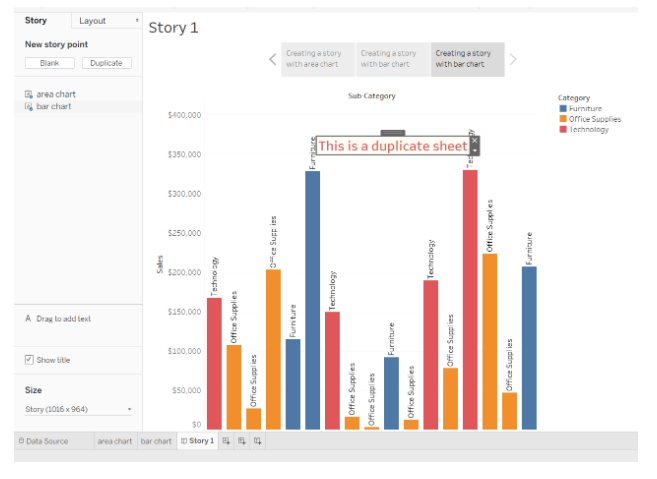Click the New Worksheet icon in bottom tabs
Image resolution: width=657 pixels, height=479 pixels.
point(226,440)
